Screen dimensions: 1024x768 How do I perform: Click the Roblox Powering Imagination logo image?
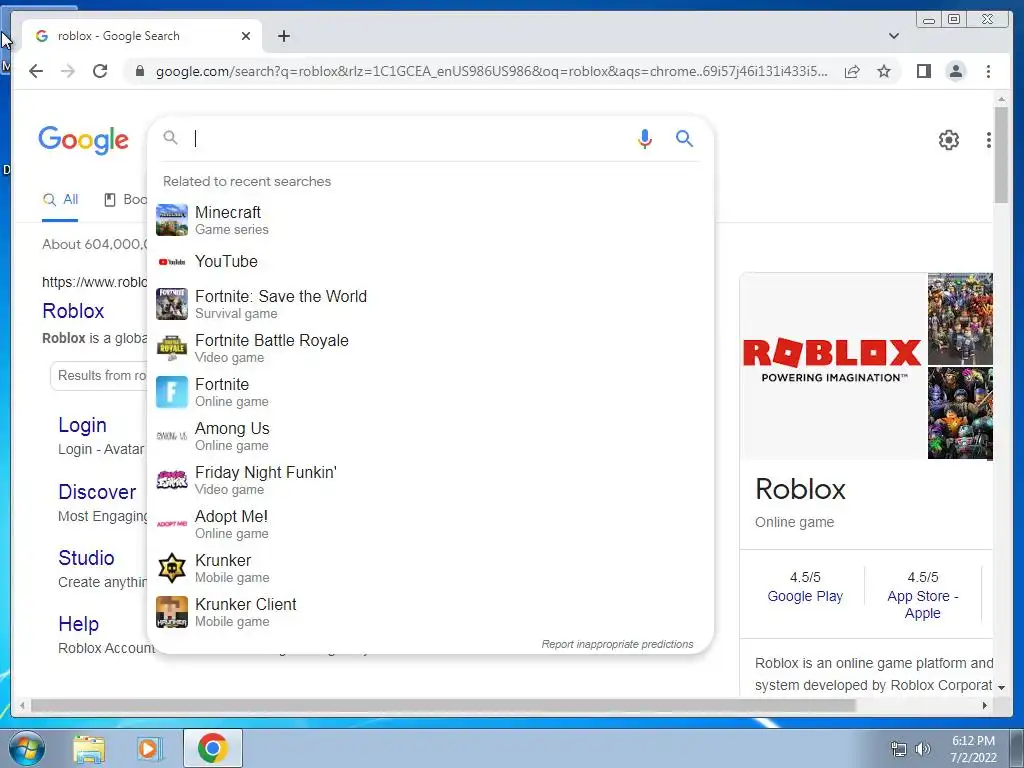tap(833, 360)
